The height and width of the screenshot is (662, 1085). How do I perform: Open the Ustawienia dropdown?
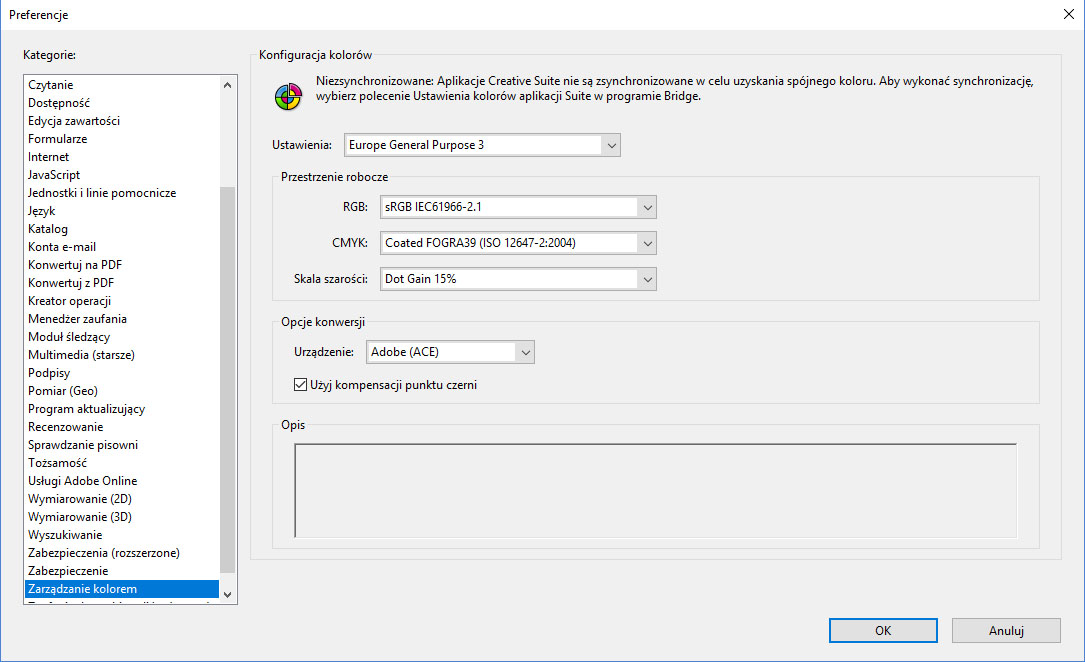pos(482,145)
